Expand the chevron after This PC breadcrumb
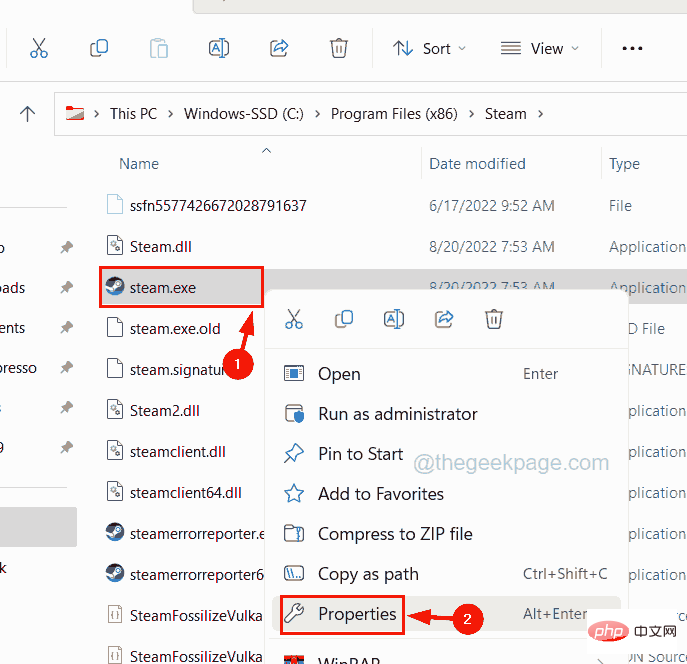 170,114
